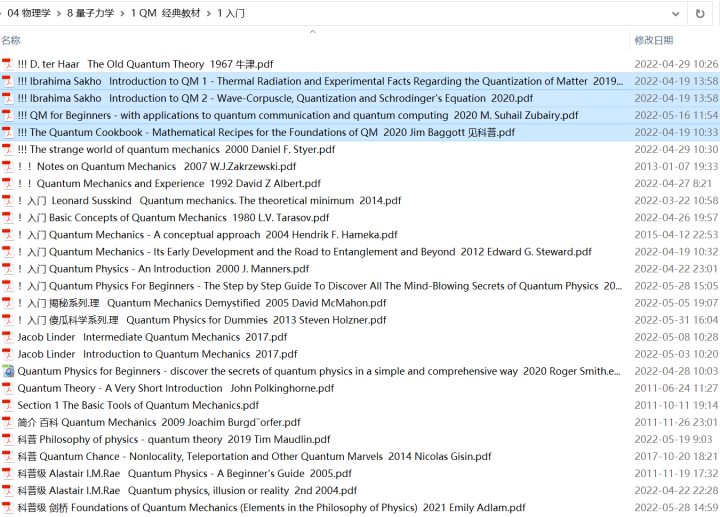
Task: Click the date '2013-01-07 19:33' cell
Action: [676, 167]
